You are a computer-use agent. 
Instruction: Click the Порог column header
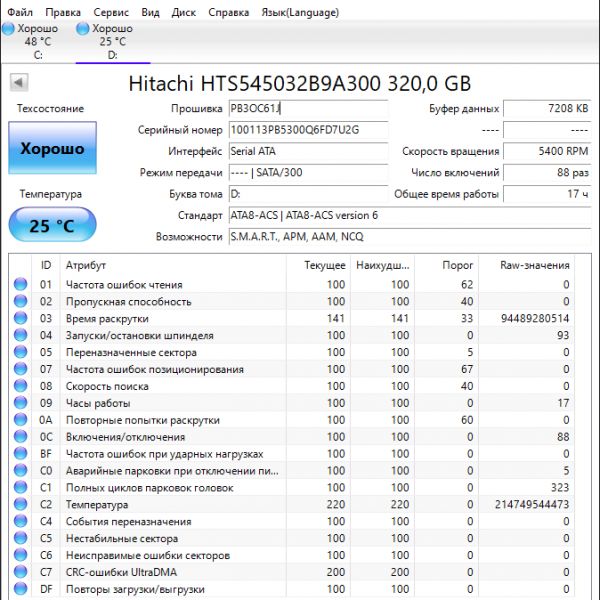coord(447,265)
